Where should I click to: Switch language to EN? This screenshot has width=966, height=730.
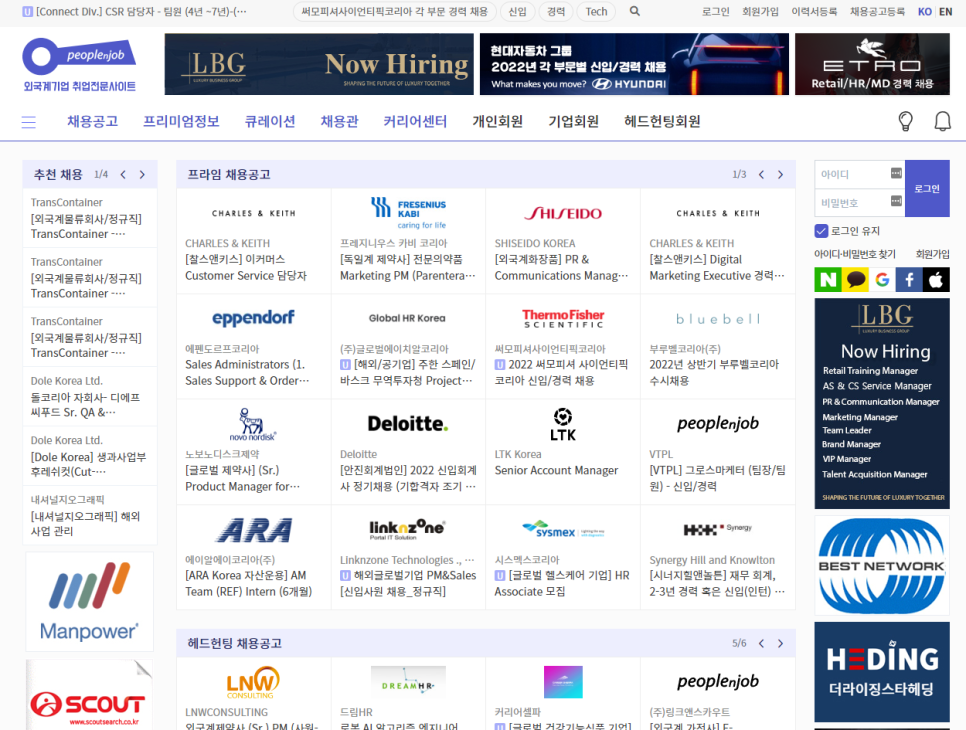[x=946, y=12]
